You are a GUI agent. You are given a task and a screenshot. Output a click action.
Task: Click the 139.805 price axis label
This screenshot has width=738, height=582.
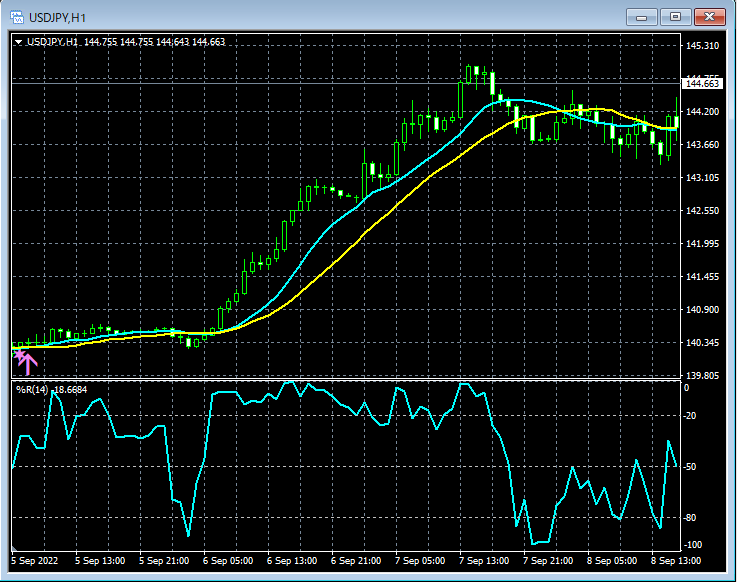[x=702, y=376]
